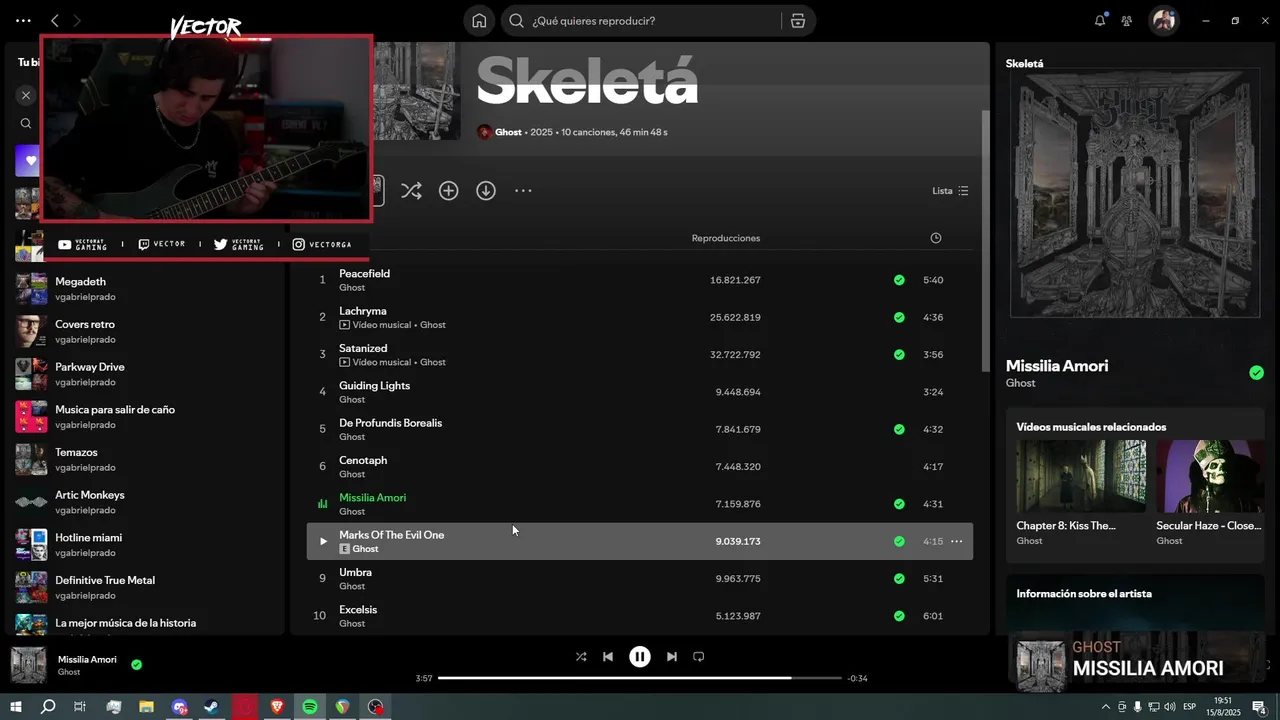Toggle shuffle in the player bar
Viewport: 1280px width, 720px height.
pos(581,657)
